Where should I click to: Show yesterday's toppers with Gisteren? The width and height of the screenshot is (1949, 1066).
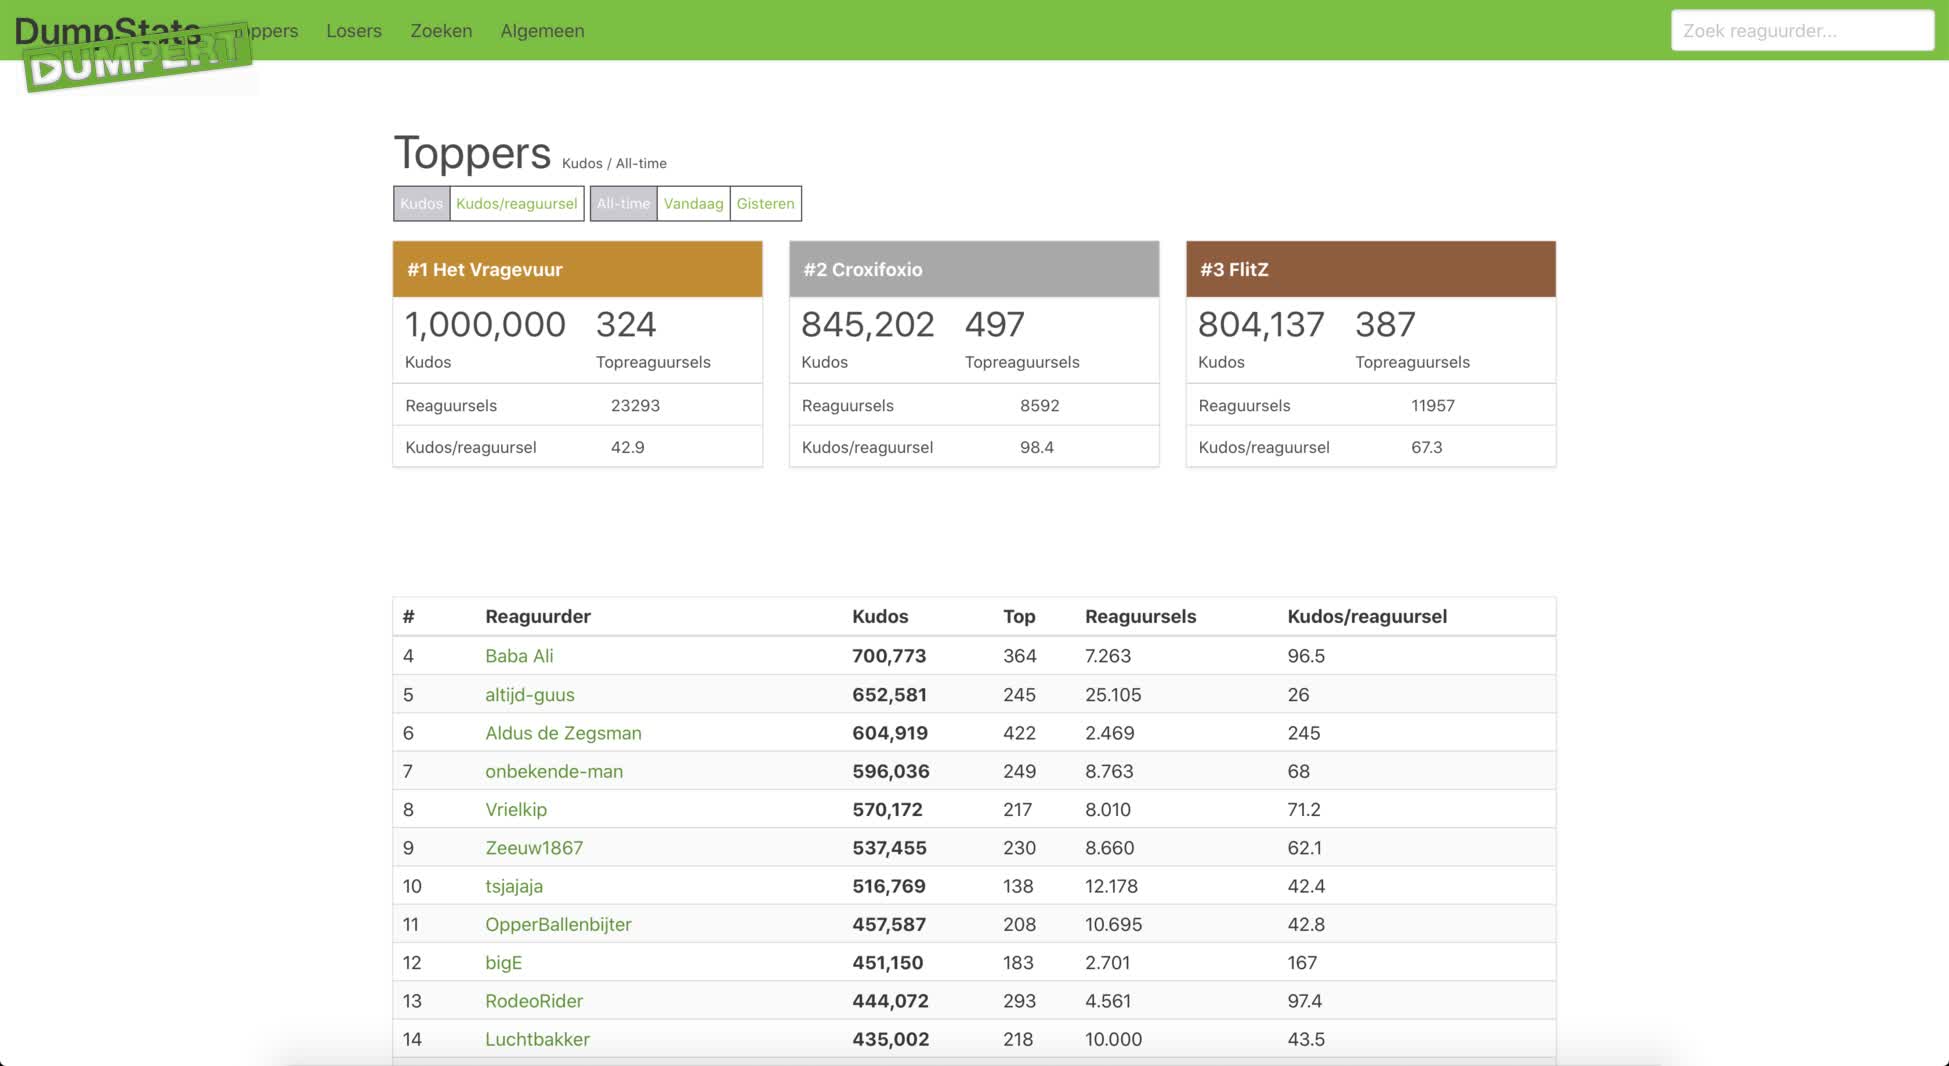765,204
